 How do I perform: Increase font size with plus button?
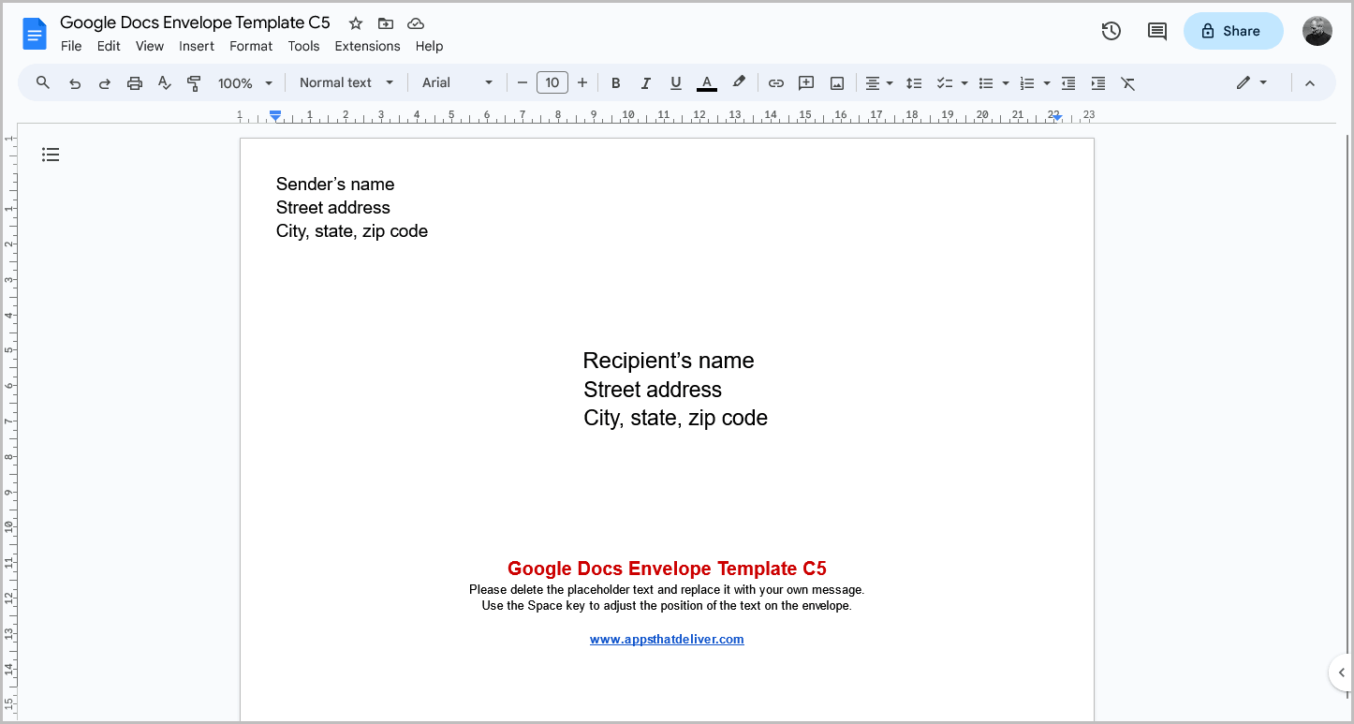coord(582,83)
